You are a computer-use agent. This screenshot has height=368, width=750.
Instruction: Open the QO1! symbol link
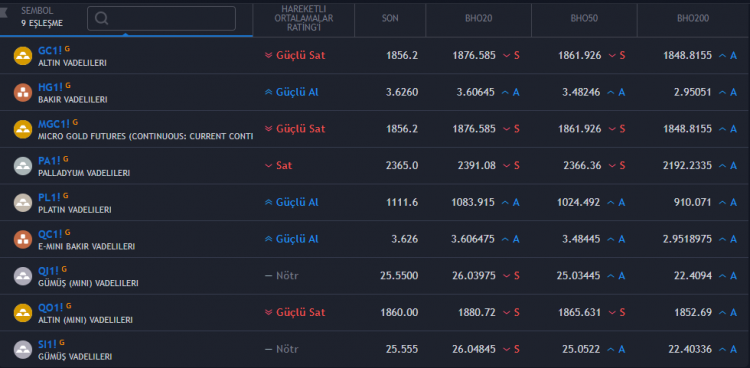tap(51, 307)
